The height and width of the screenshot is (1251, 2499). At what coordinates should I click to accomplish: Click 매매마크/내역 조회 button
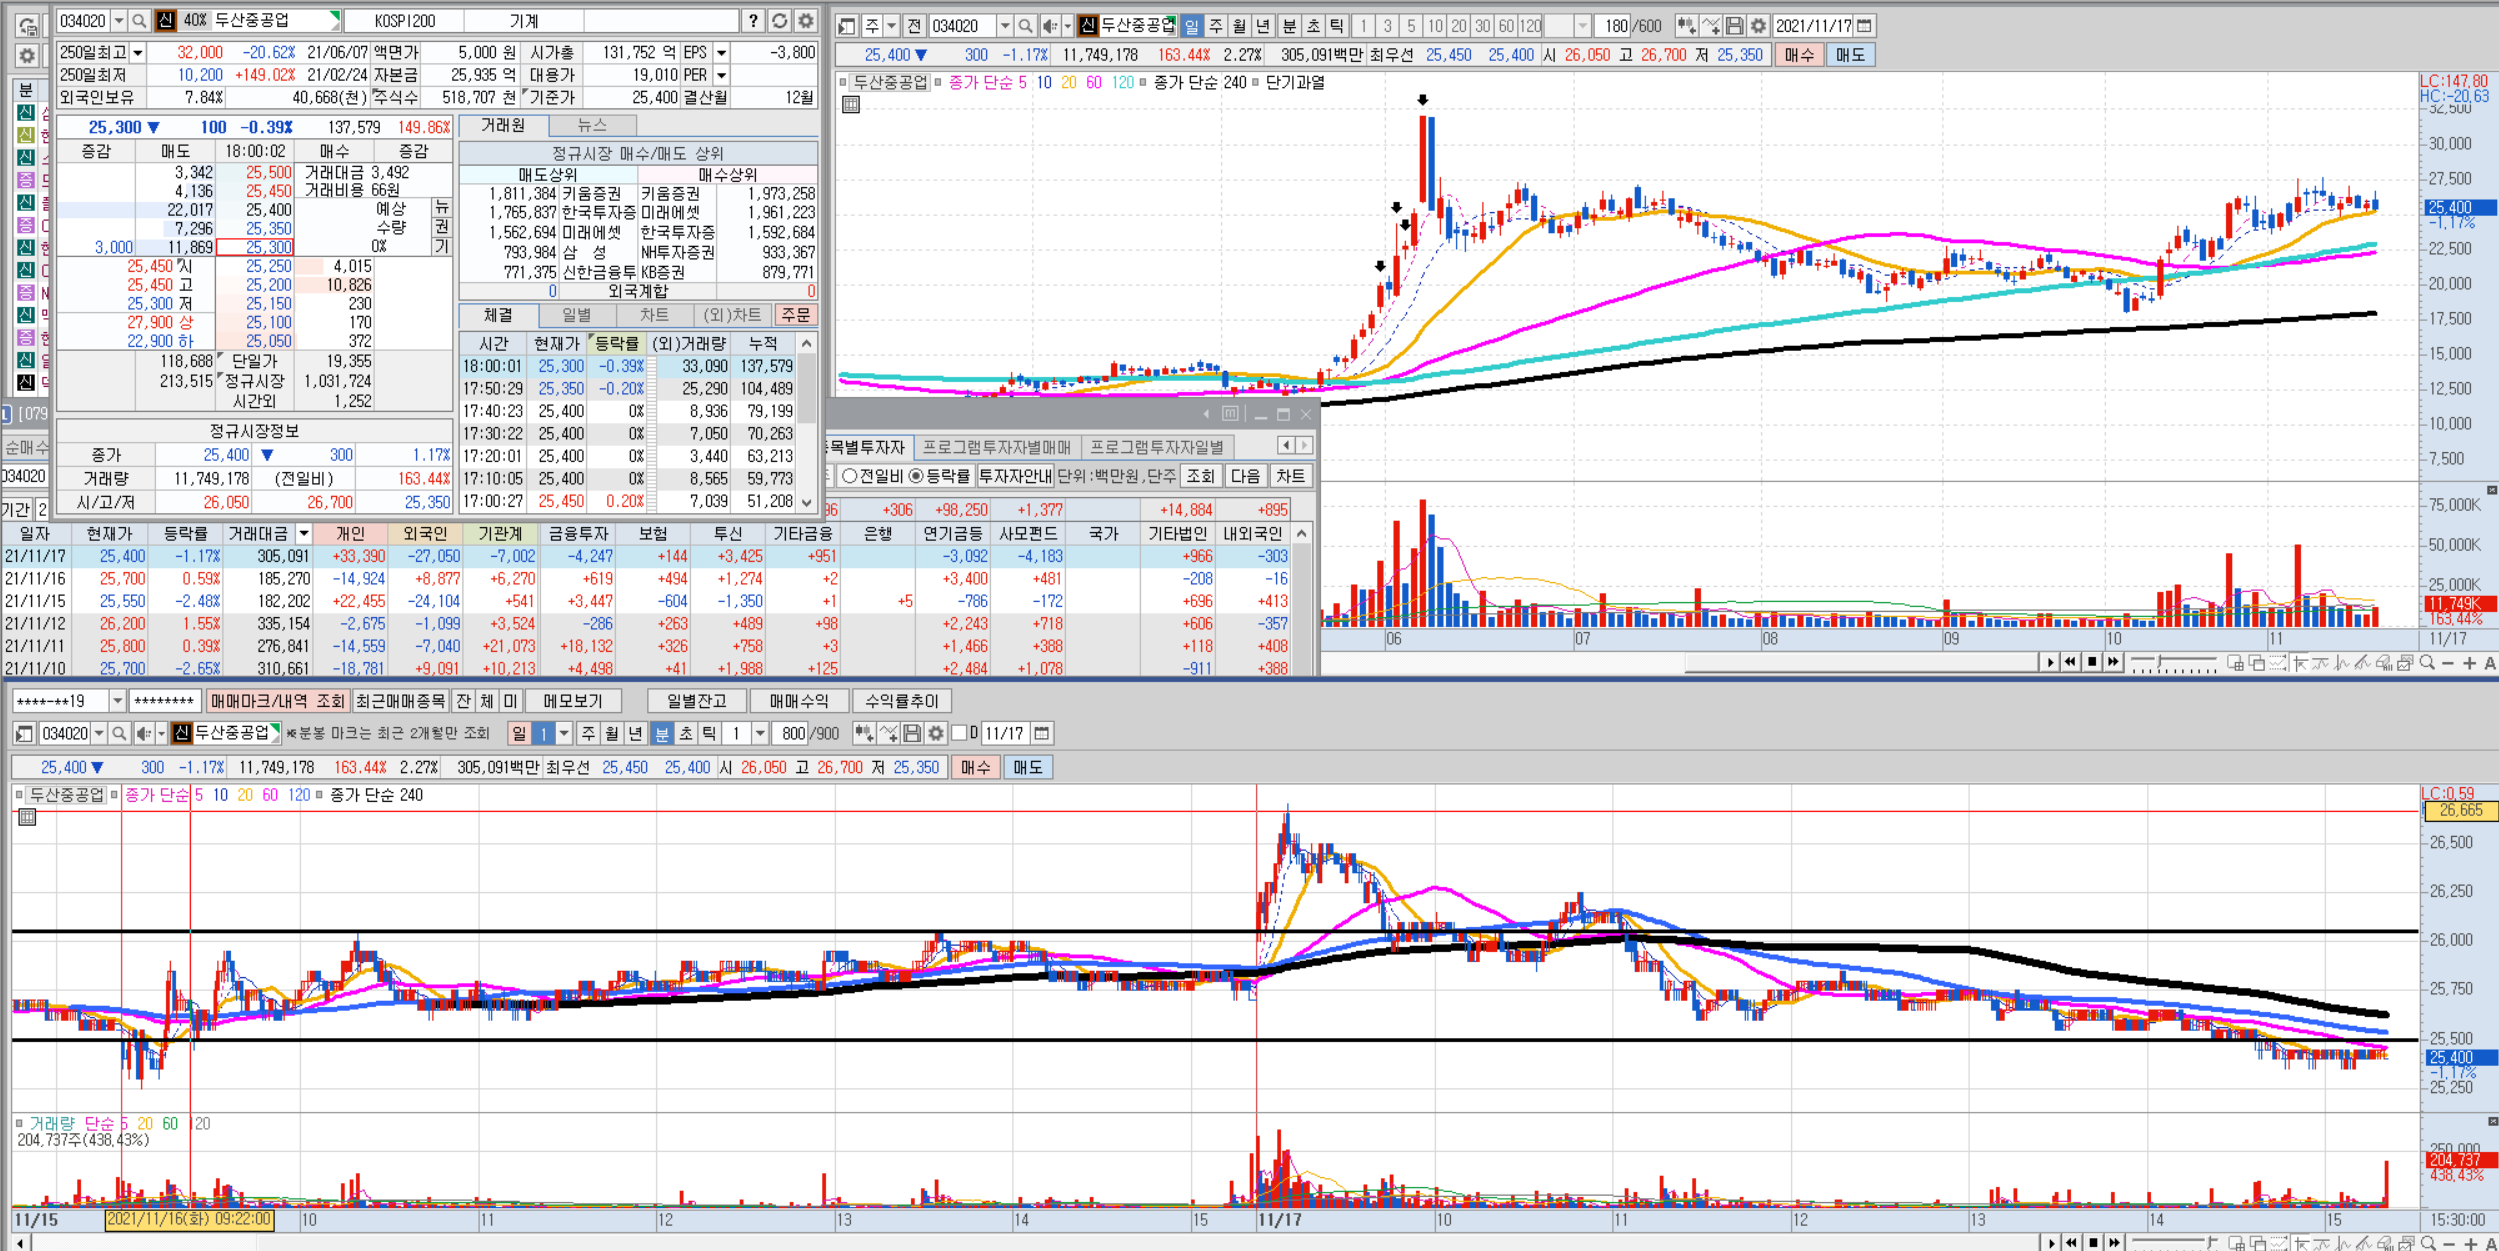point(278,702)
